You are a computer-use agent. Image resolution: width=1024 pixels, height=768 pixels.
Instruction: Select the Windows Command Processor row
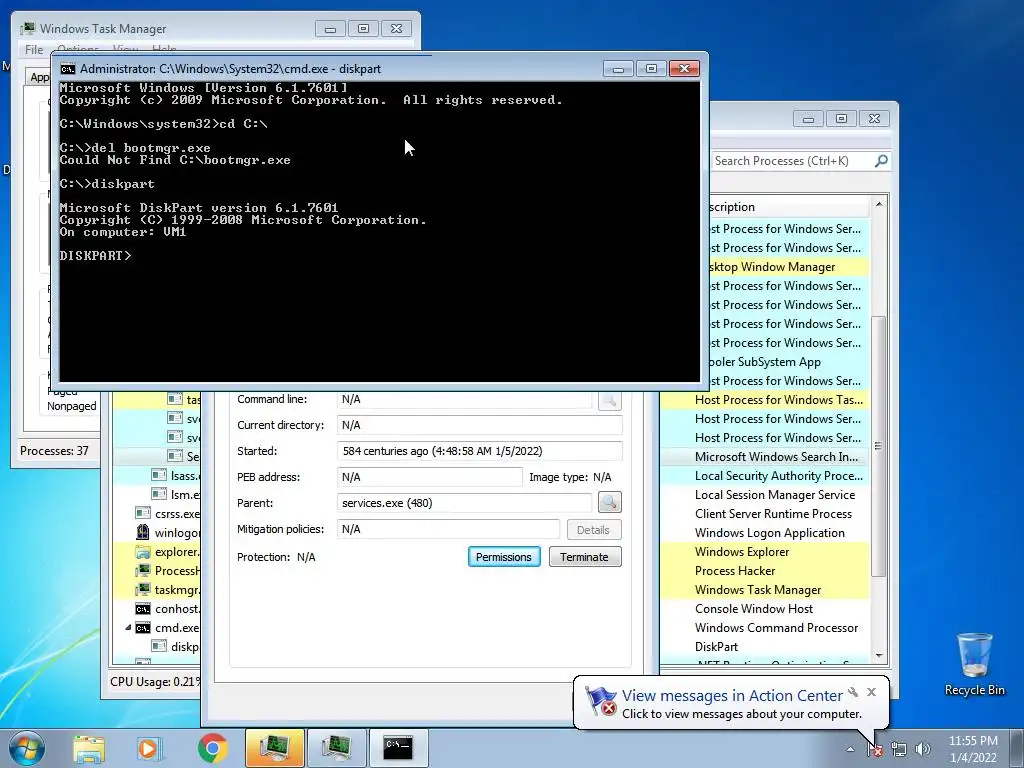(x=765, y=627)
